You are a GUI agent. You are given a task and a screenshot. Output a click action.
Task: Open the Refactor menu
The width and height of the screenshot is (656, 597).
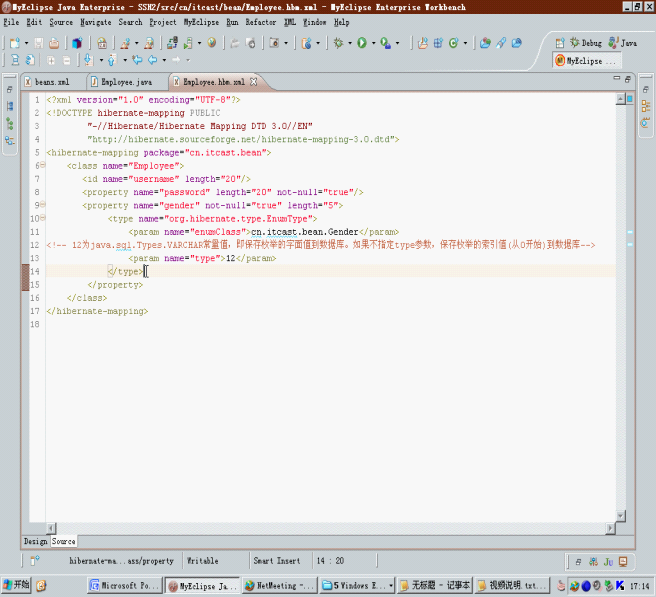261,21
